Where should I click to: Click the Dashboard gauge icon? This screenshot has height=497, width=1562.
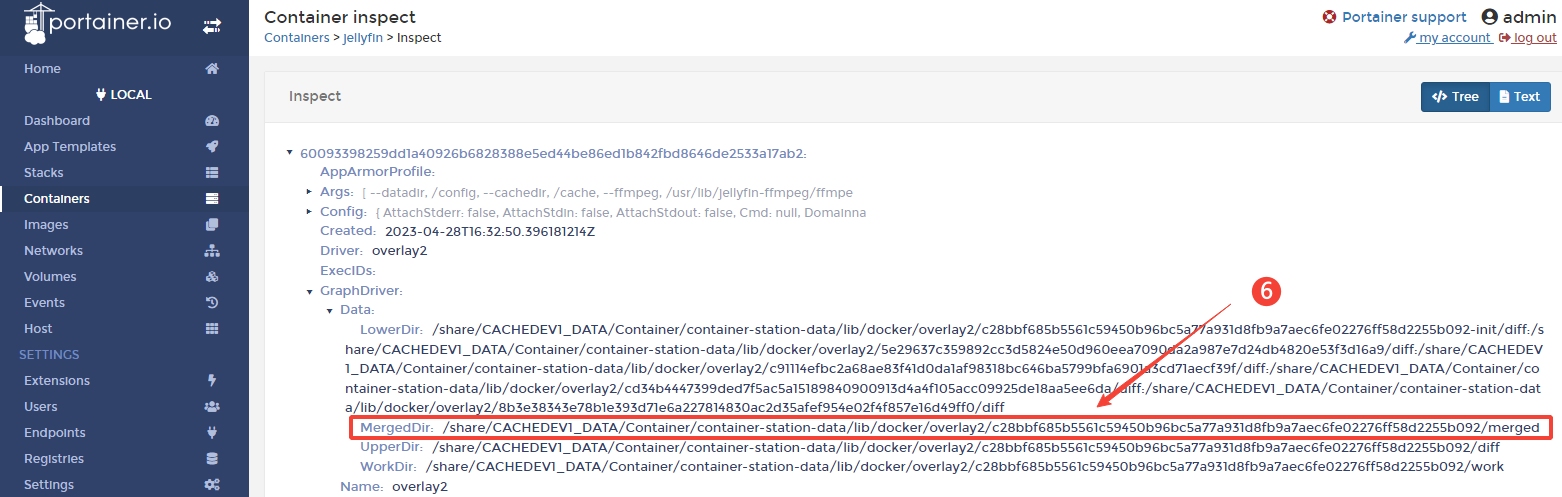click(212, 121)
